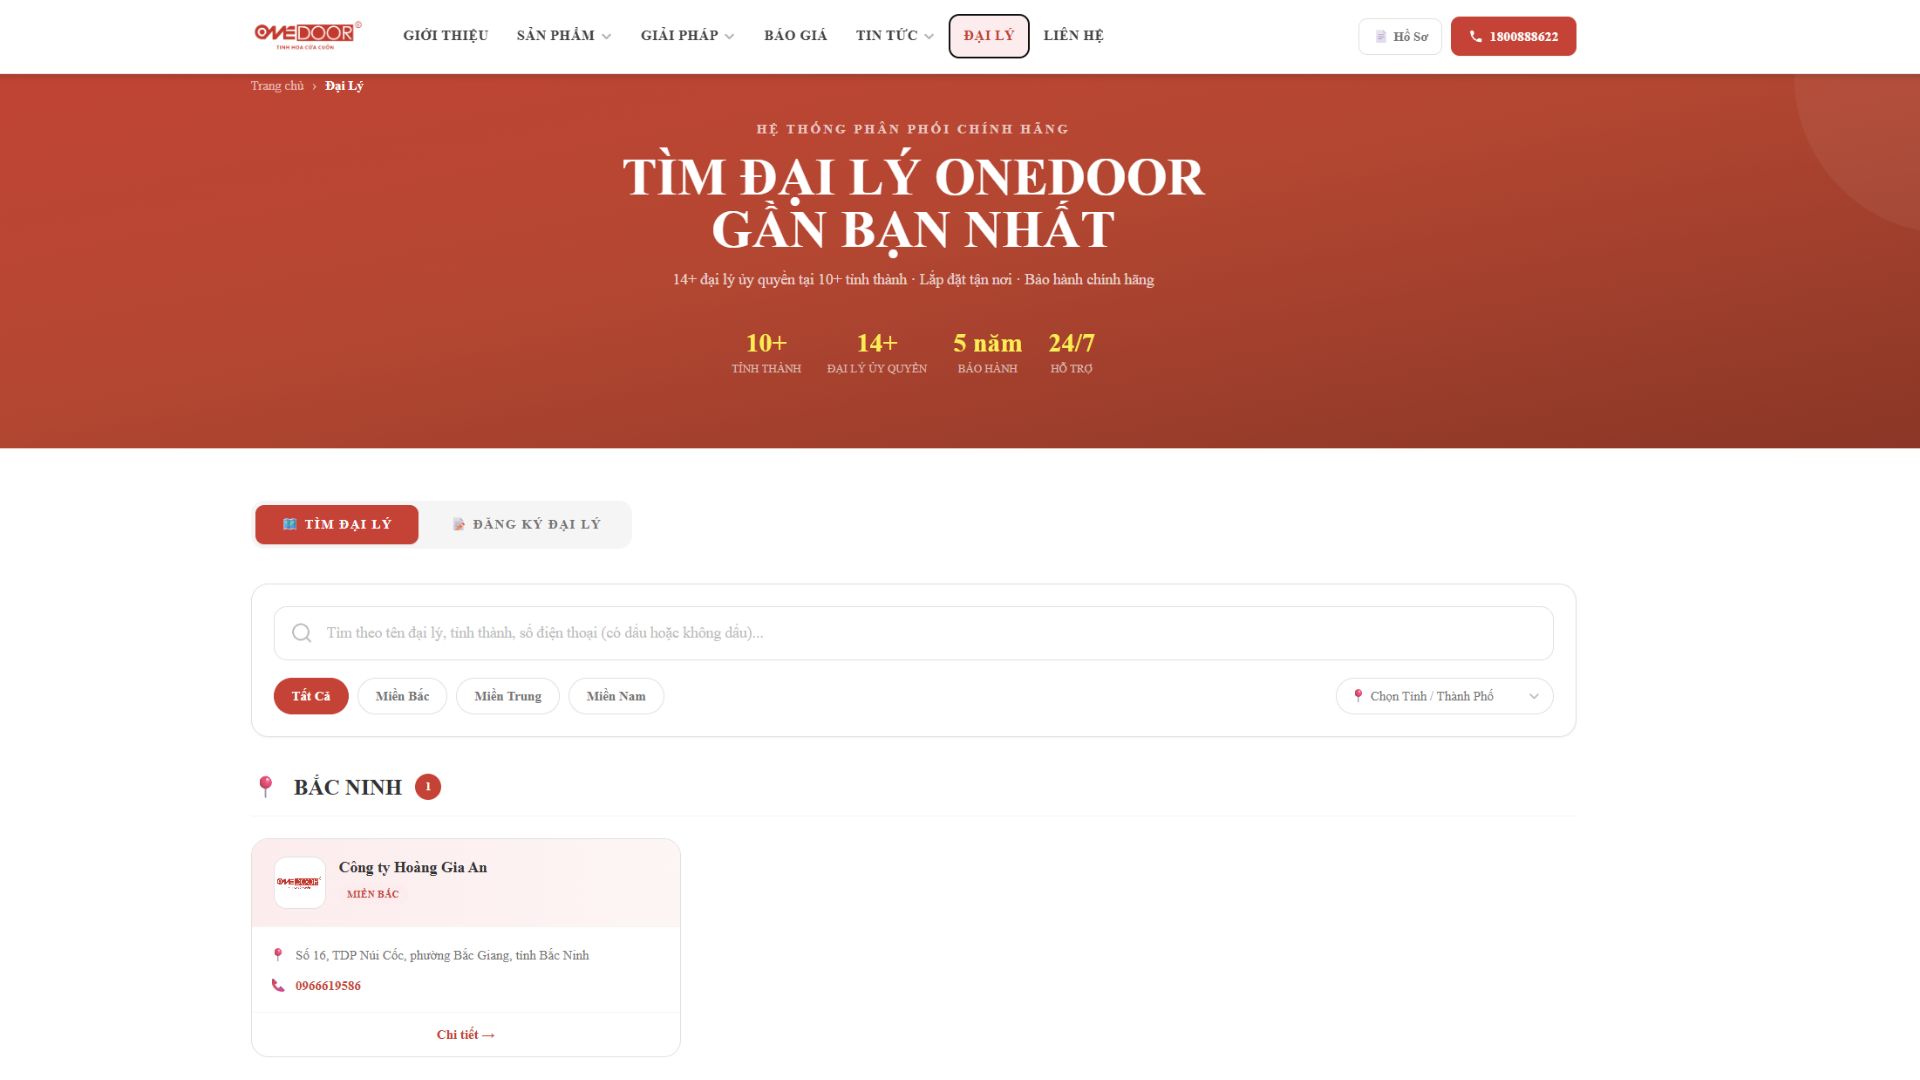
Task: Filter dealers by Miền Bắc
Action: click(x=402, y=696)
